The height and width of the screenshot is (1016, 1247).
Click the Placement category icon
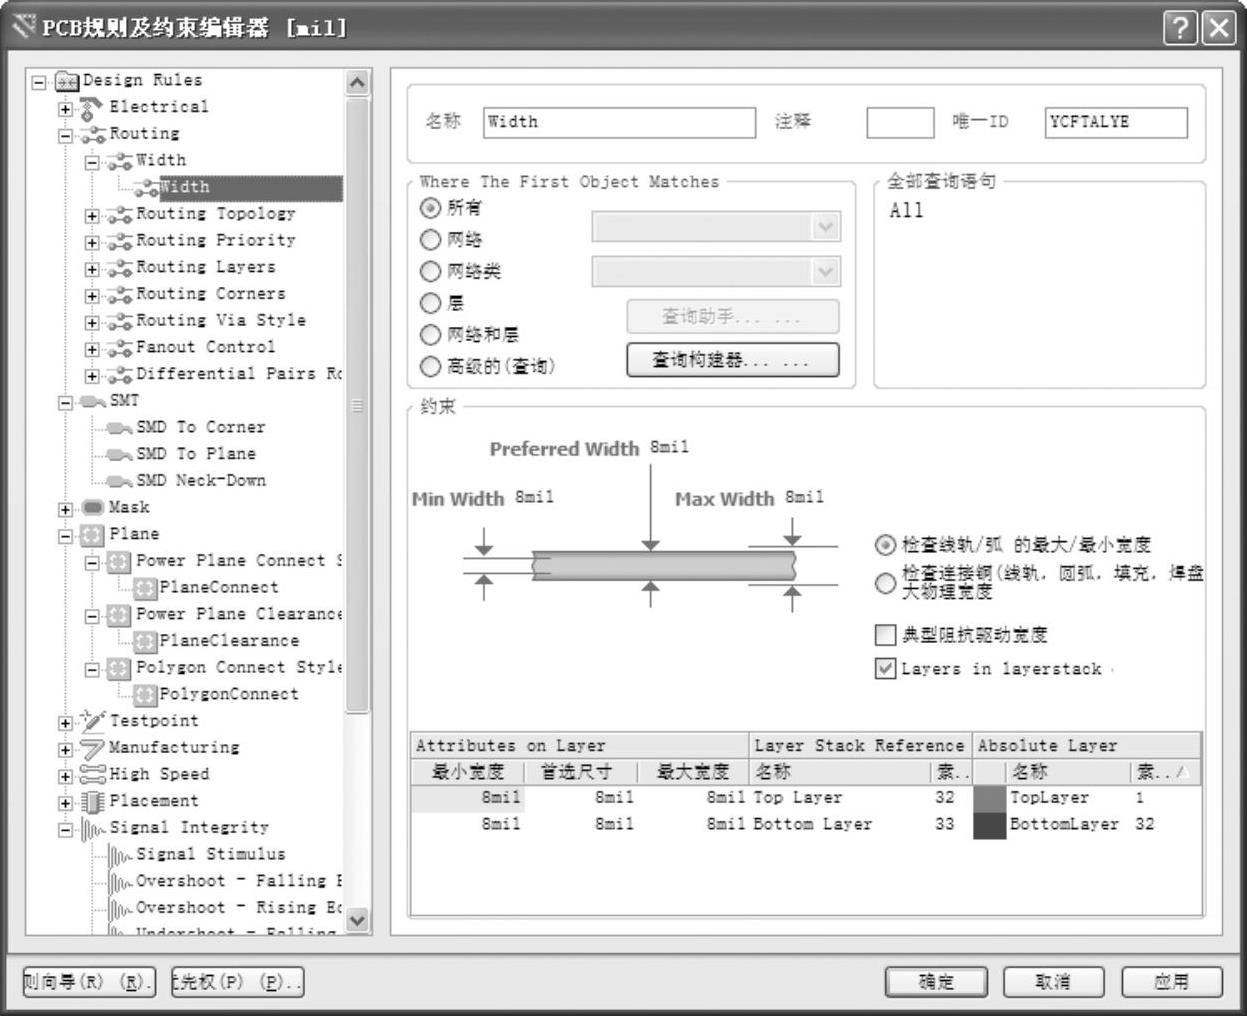[92, 802]
